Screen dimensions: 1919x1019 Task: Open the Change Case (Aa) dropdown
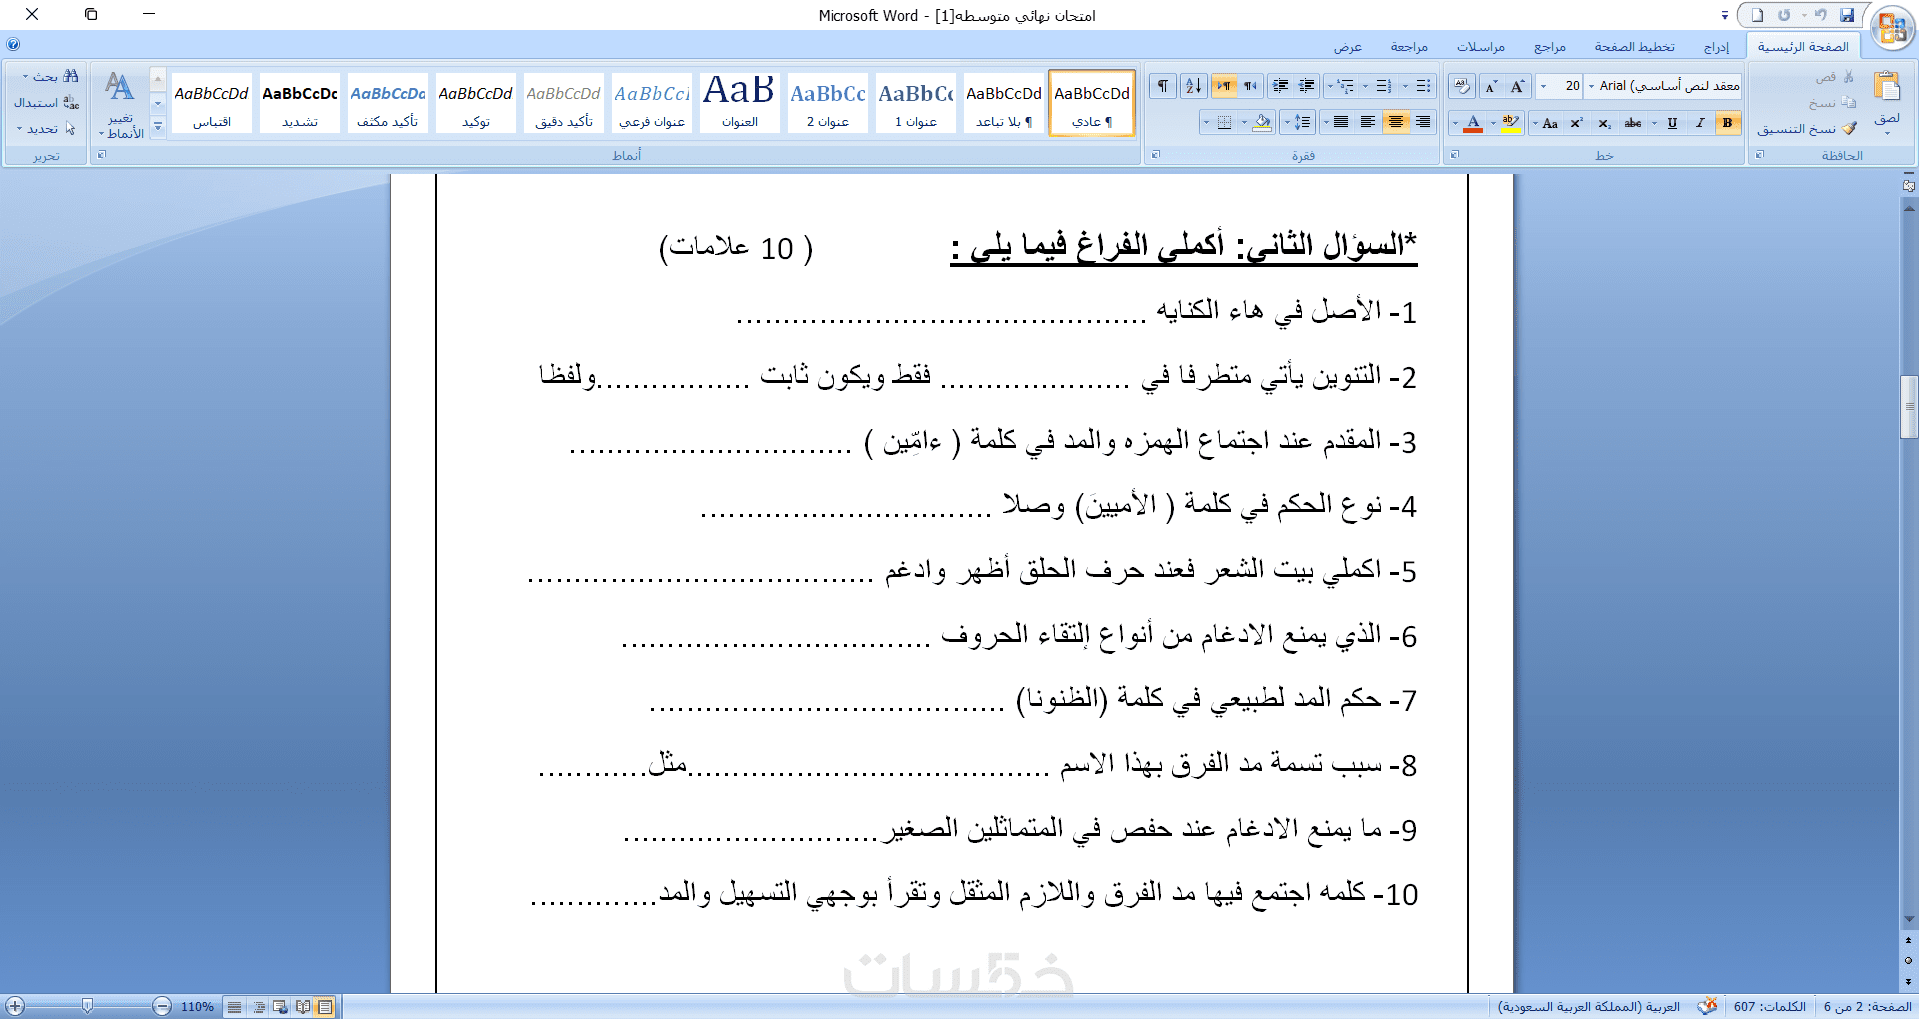pyautogui.click(x=1545, y=123)
